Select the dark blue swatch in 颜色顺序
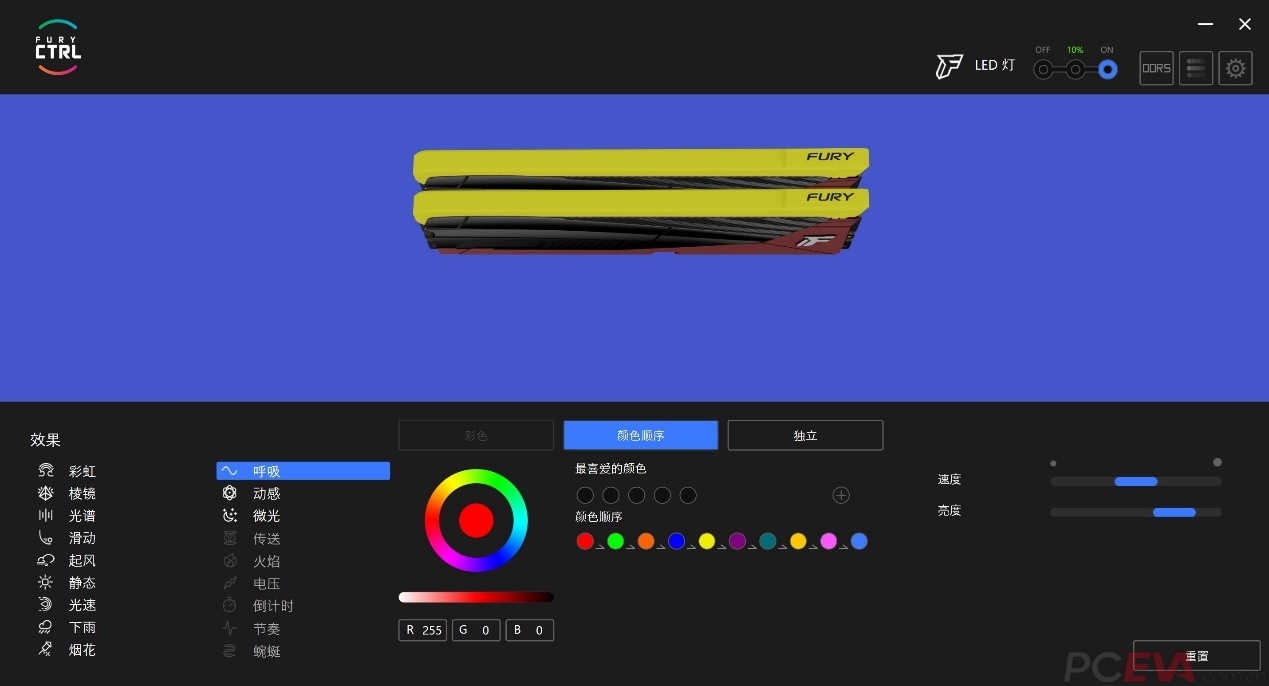 click(676, 541)
